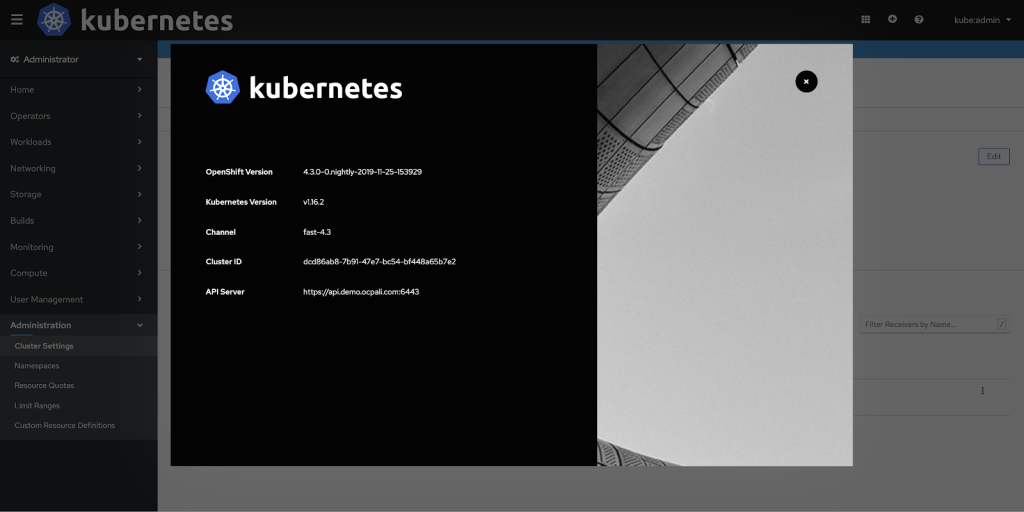Expand the Operators navigation section
The image size is (1024, 512).
pyautogui.click(x=78, y=116)
